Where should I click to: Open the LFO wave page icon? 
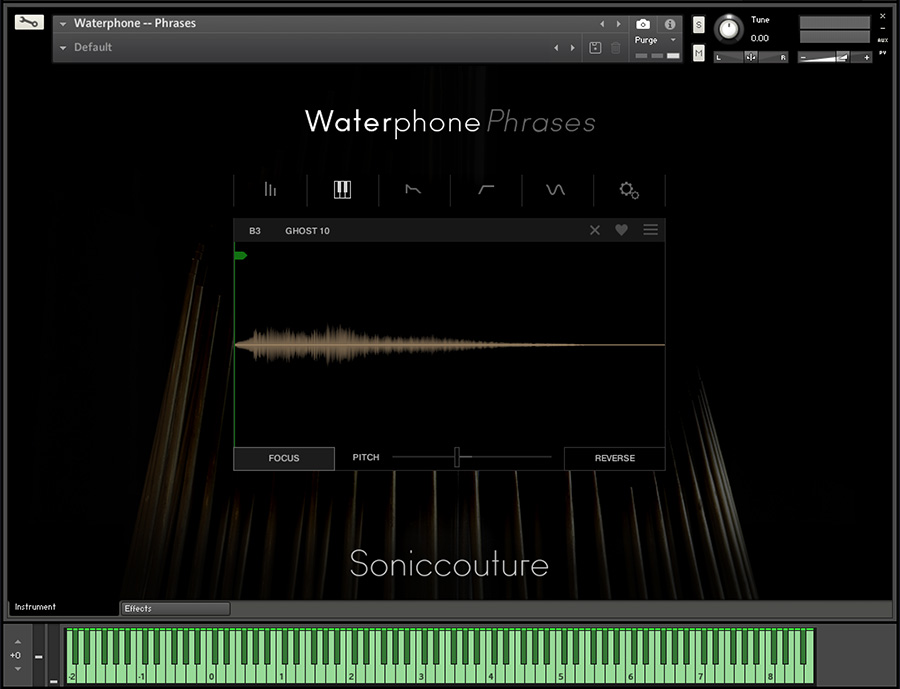pos(555,189)
